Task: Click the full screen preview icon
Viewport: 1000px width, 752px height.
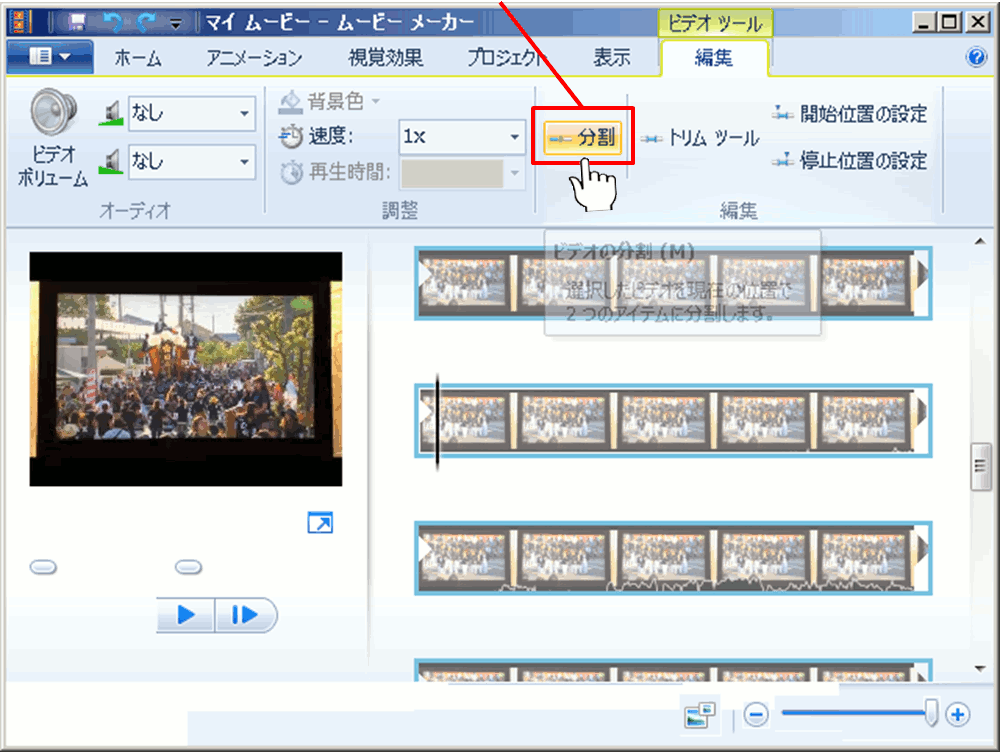Action: point(320,523)
